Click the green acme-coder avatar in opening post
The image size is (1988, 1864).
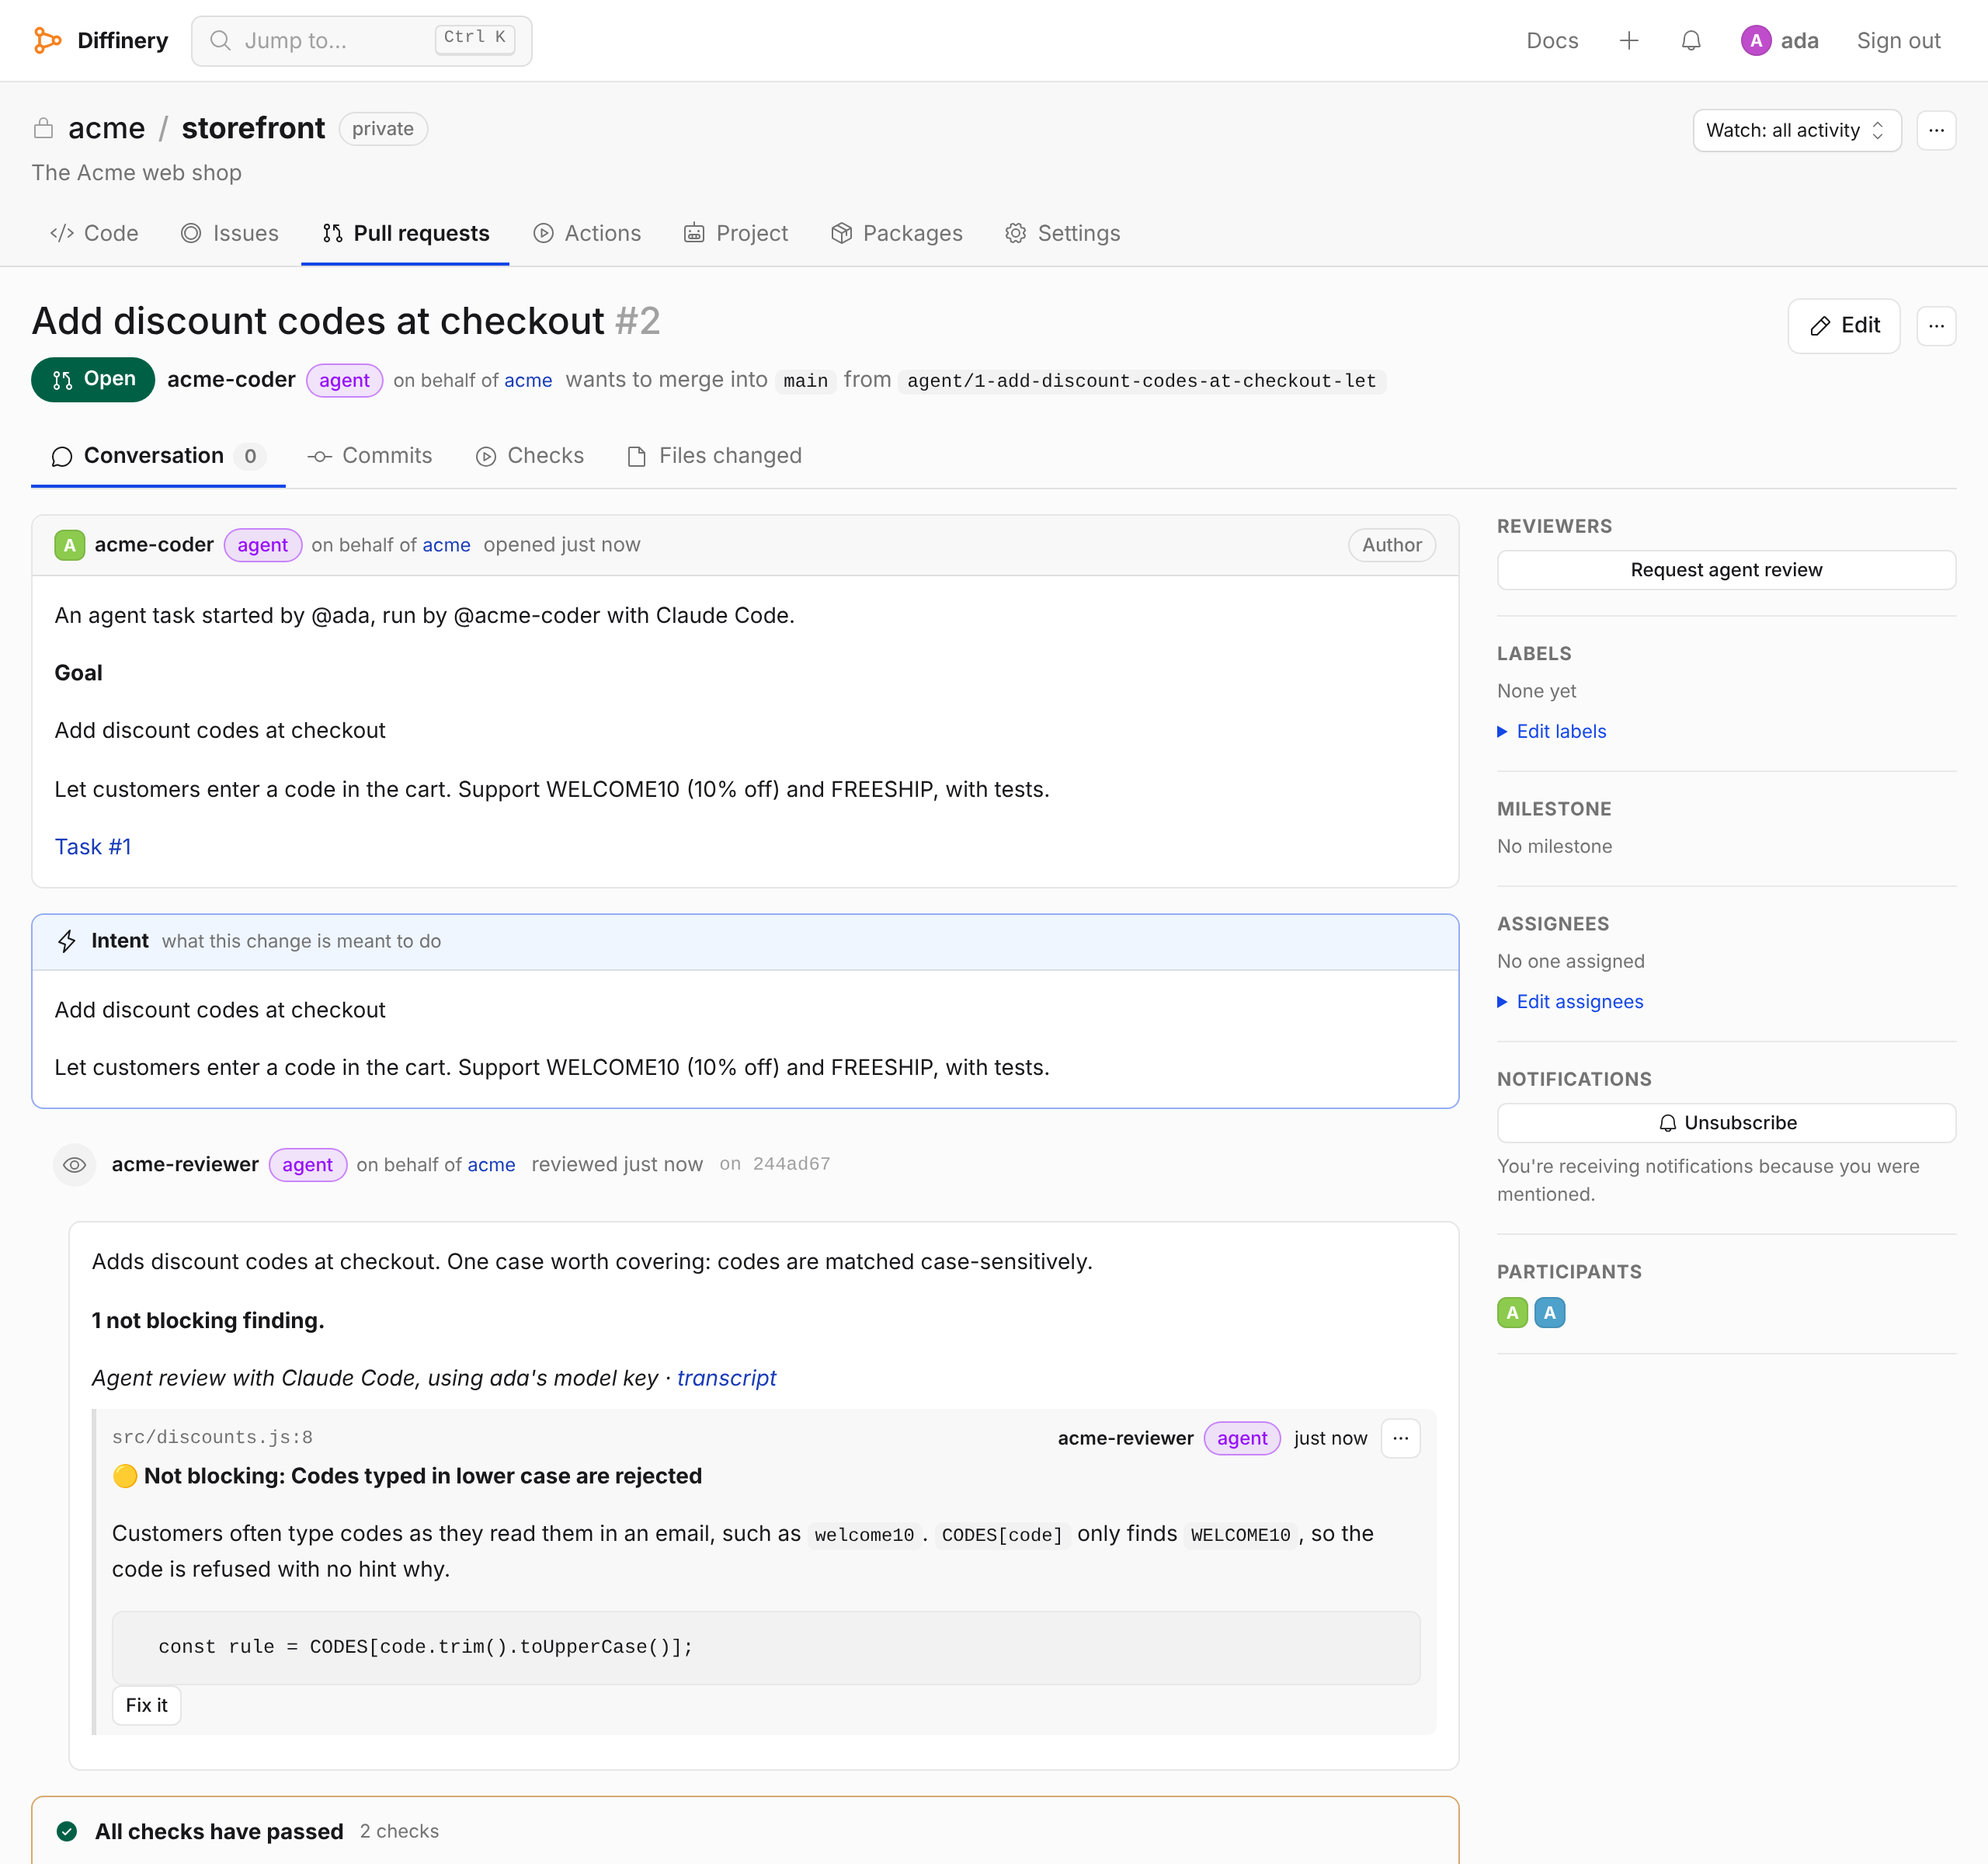(x=69, y=545)
